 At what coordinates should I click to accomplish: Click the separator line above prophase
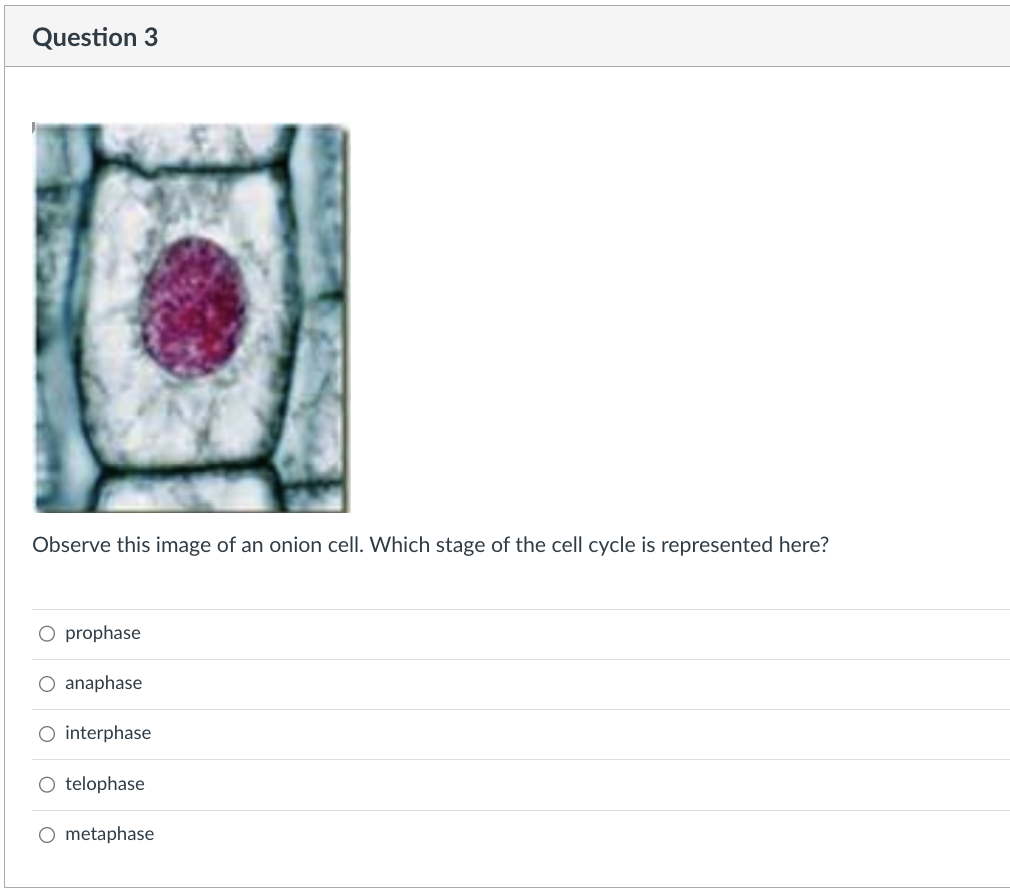click(500, 608)
